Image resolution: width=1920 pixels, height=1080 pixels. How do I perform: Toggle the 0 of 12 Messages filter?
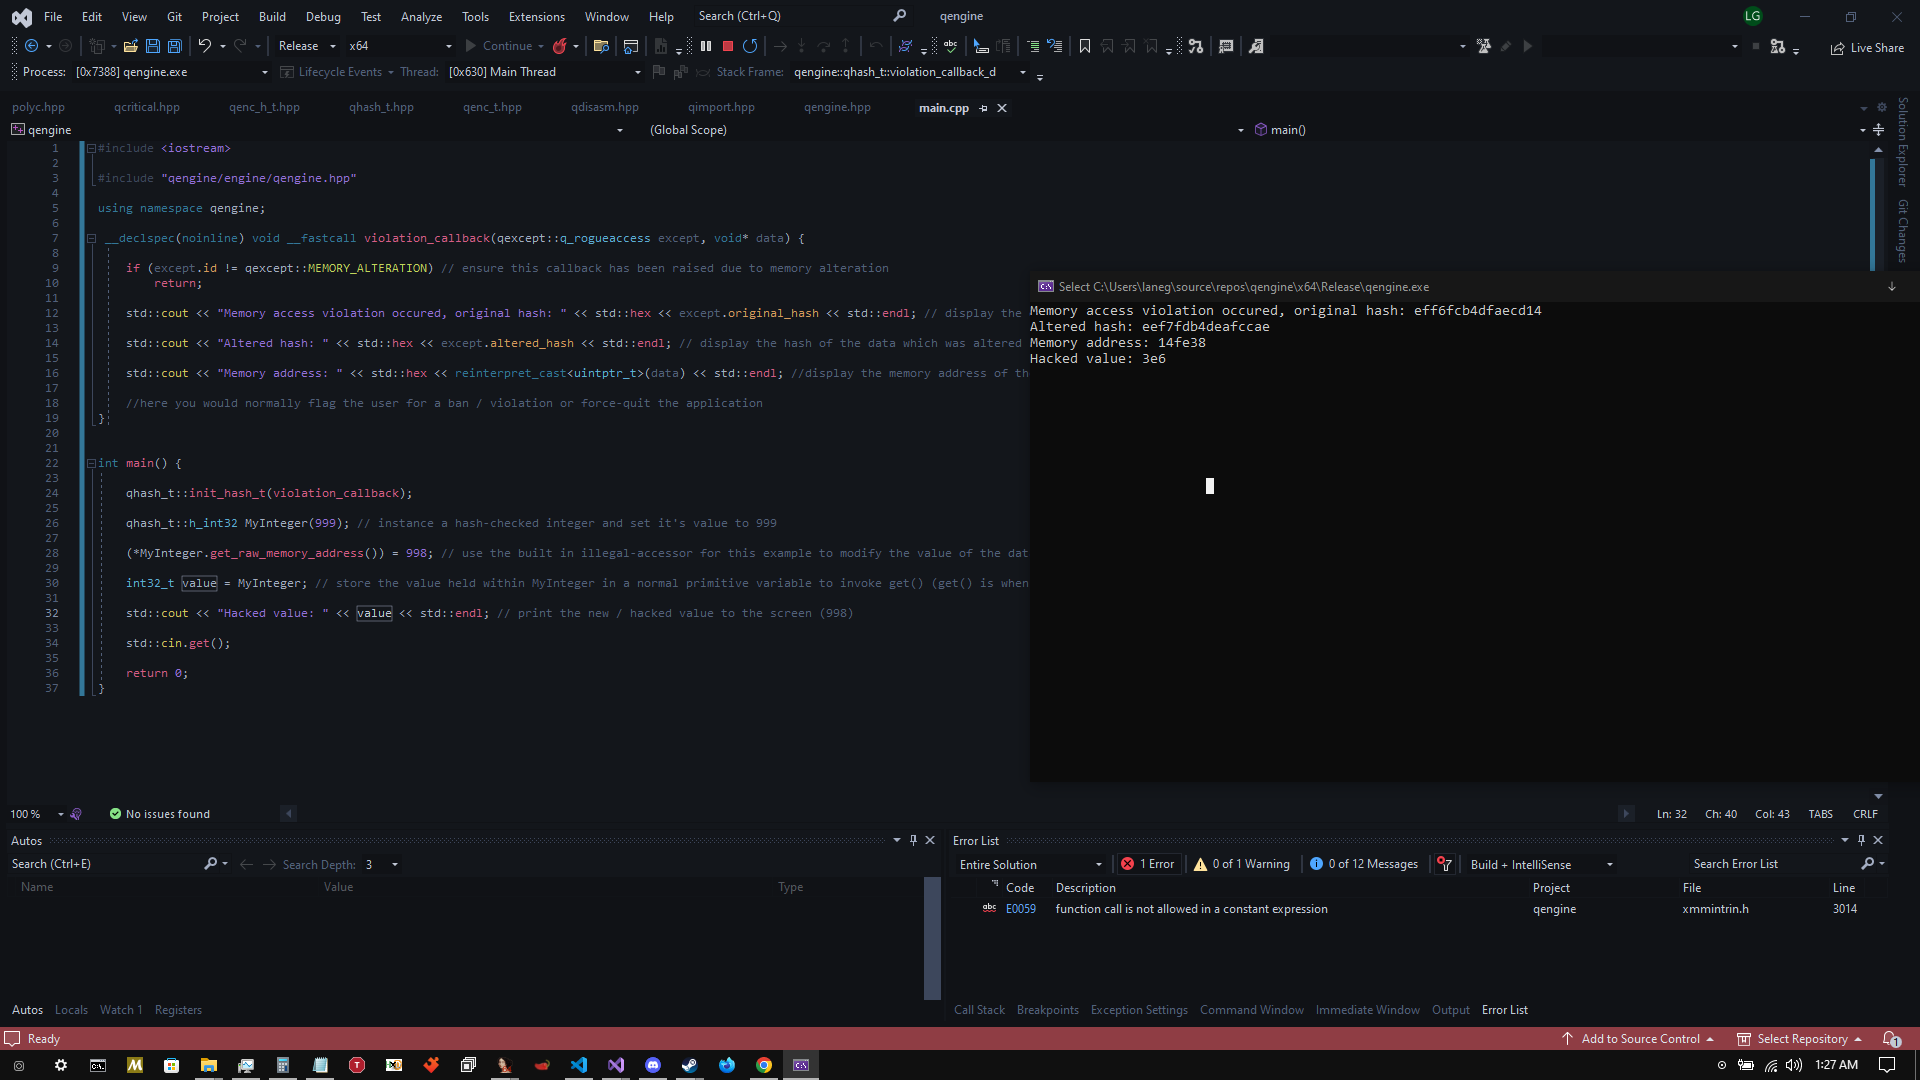point(1363,864)
